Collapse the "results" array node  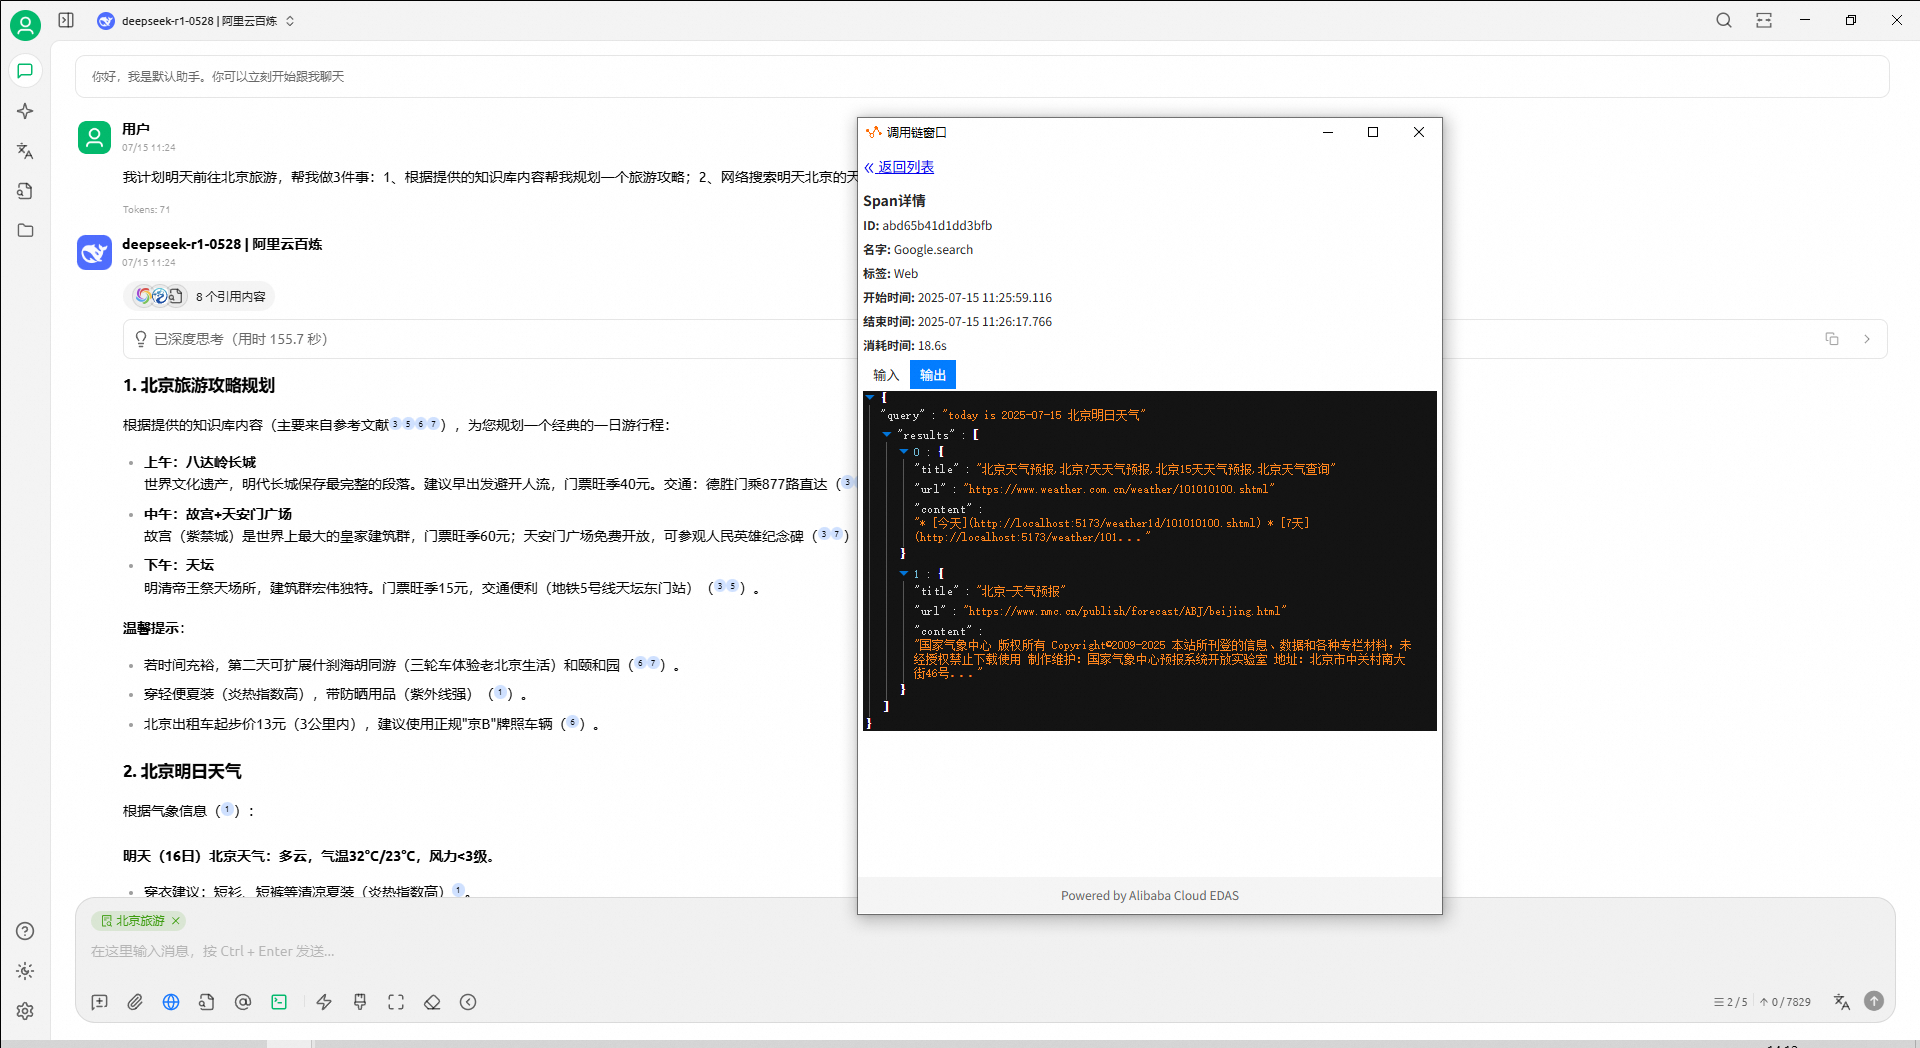[x=887, y=435]
